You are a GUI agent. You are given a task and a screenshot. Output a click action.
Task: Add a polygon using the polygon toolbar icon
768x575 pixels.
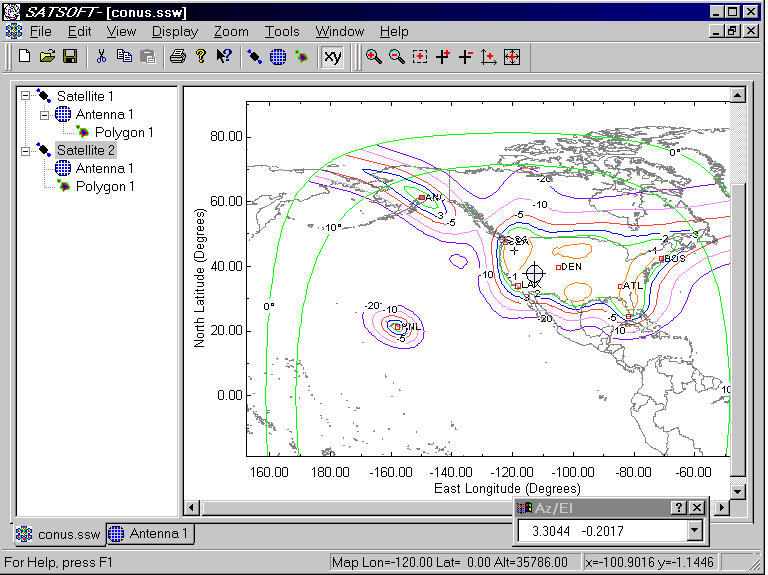coord(302,57)
